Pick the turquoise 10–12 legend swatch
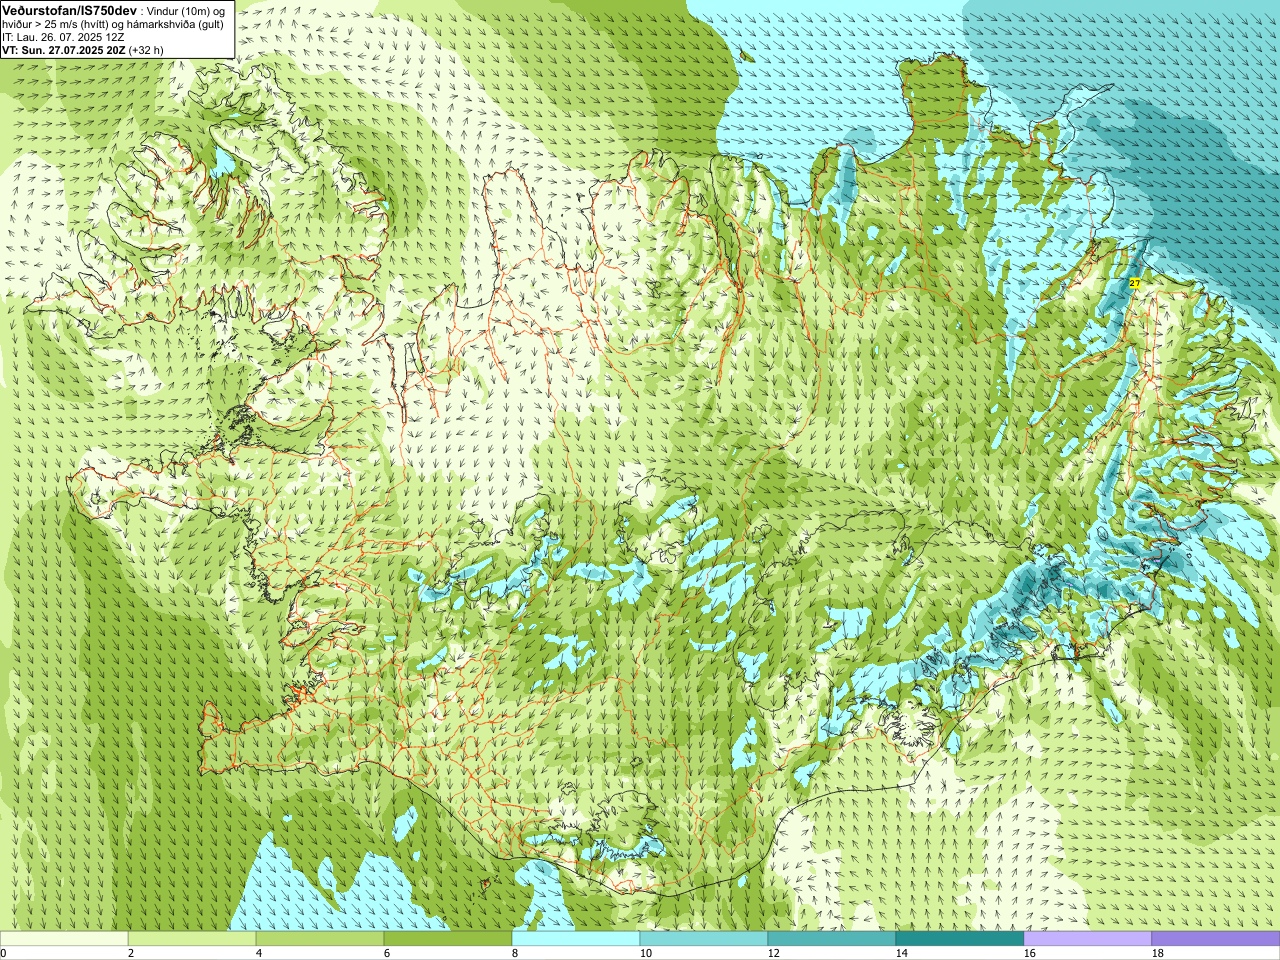The height and width of the screenshot is (960, 1280). (704, 939)
